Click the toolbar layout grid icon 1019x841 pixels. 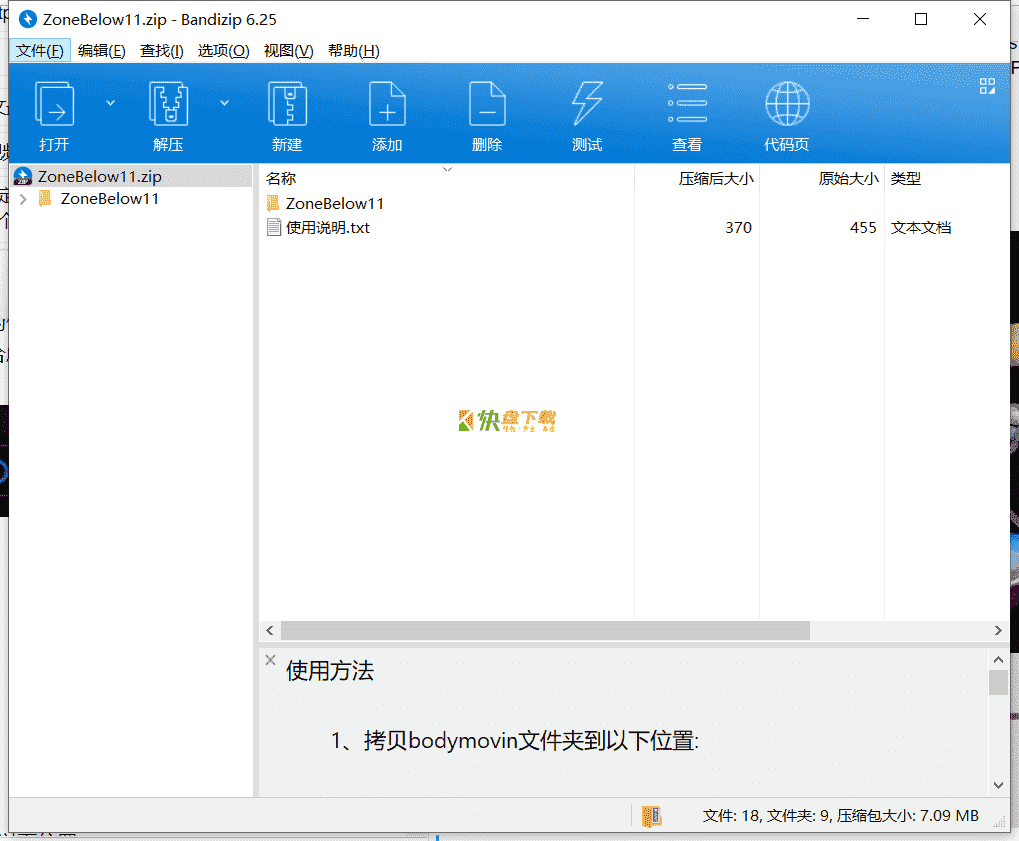click(987, 86)
